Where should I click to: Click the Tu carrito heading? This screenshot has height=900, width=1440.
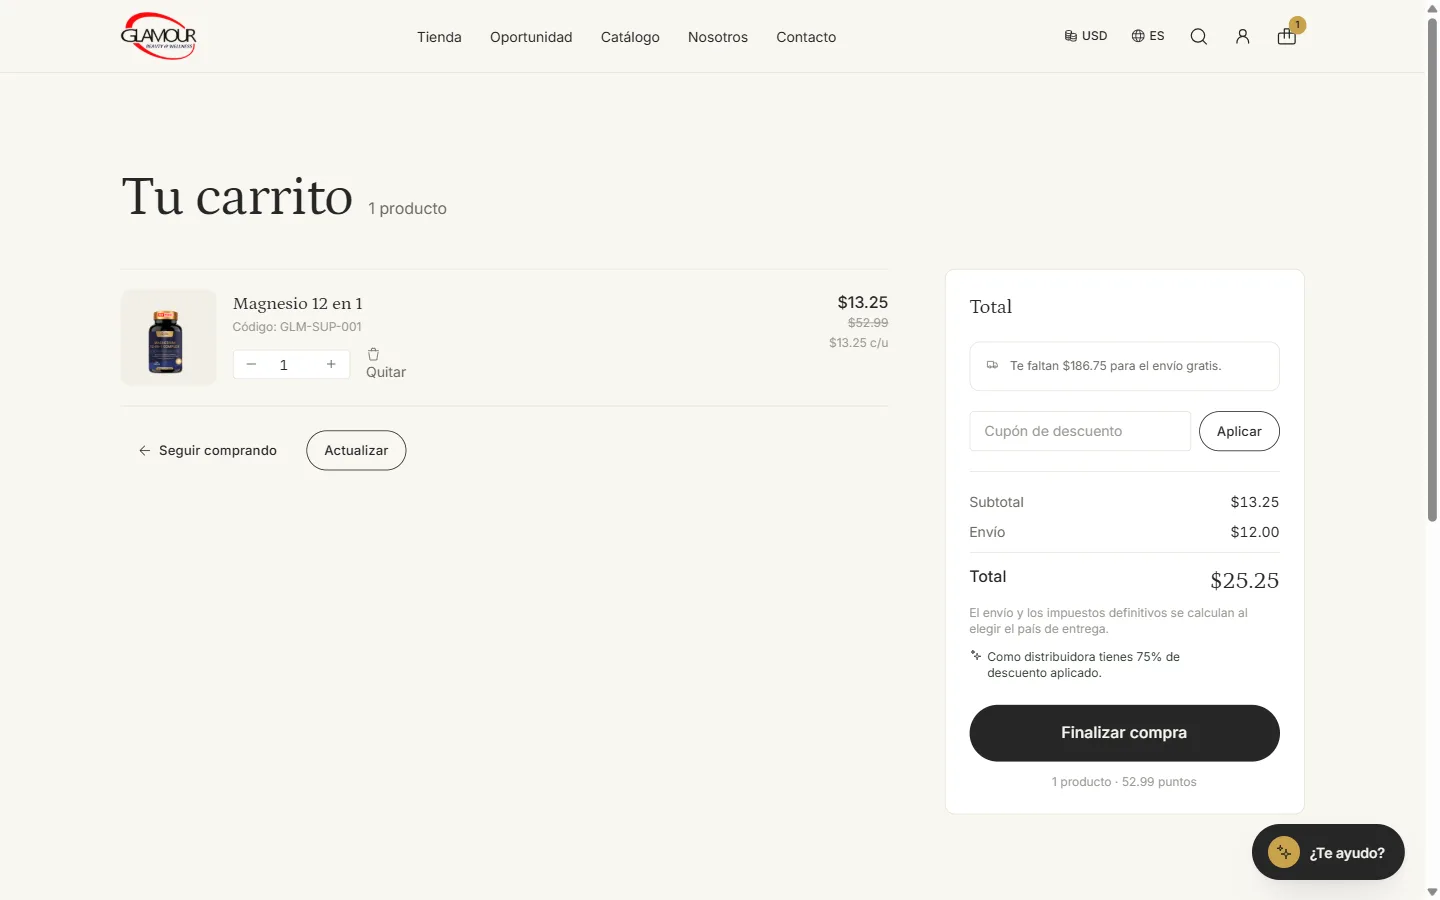(237, 196)
